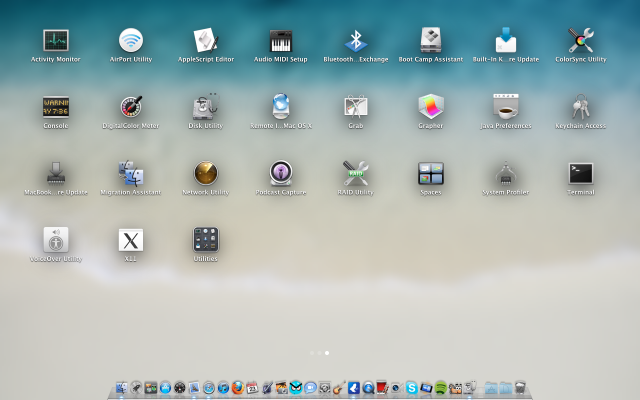Launch Remote Install Mac OS X
This screenshot has width=640, height=400.
pyautogui.click(x=281, y=107)
